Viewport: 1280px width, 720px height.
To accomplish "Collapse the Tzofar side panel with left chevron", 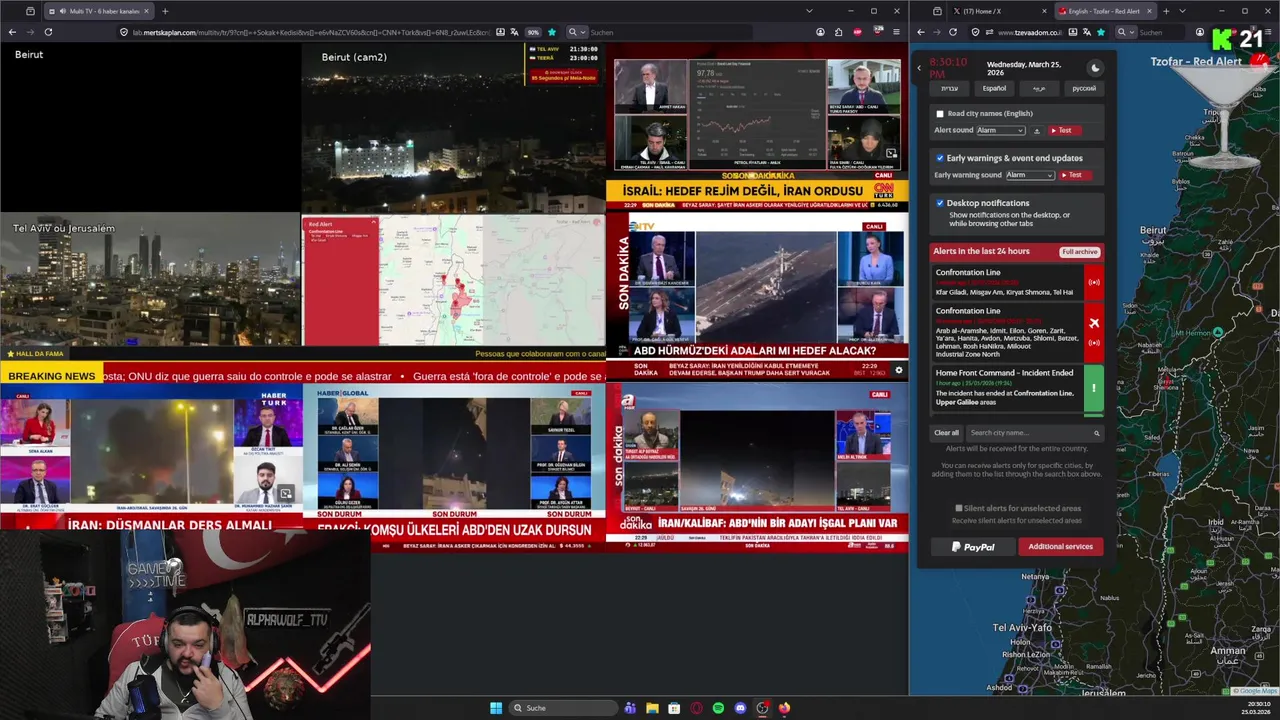I will click(x=919, y=68).
